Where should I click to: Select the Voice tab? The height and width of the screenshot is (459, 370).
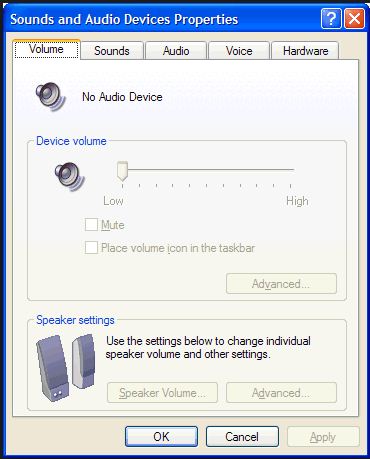pyautogui.click(x=239, y=51)
